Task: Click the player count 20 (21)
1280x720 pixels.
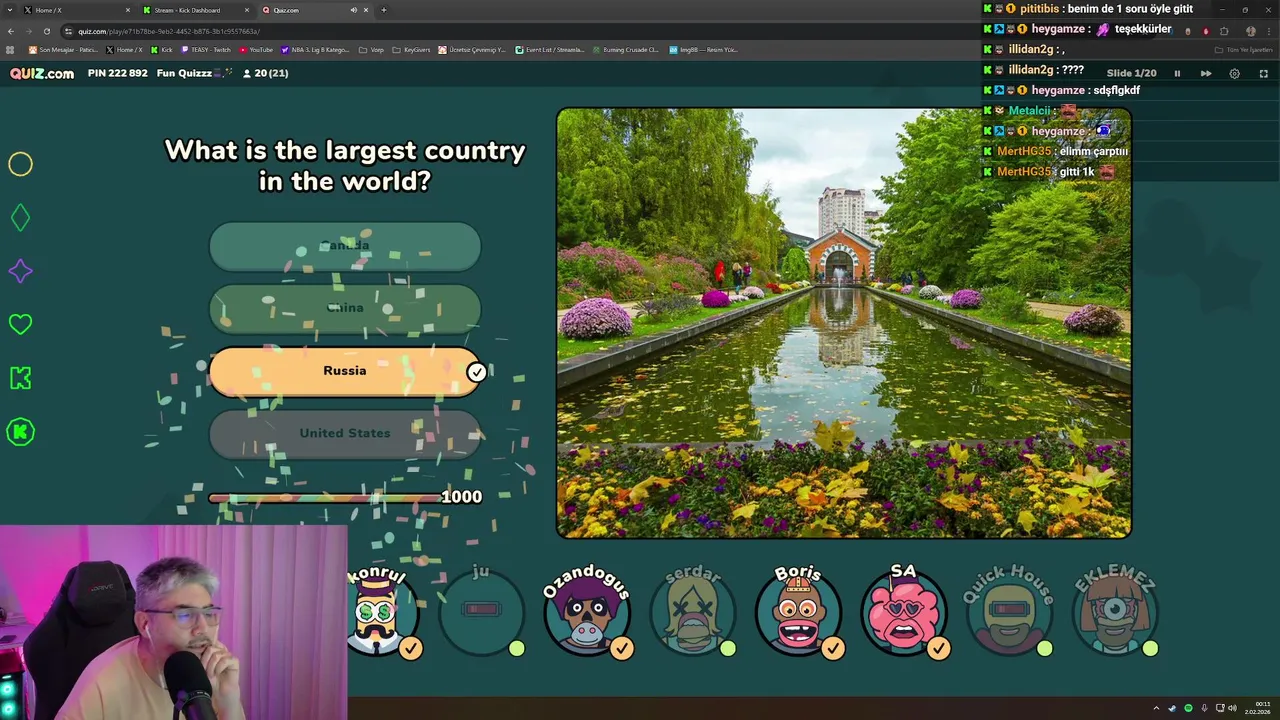Action: (266, 73)
